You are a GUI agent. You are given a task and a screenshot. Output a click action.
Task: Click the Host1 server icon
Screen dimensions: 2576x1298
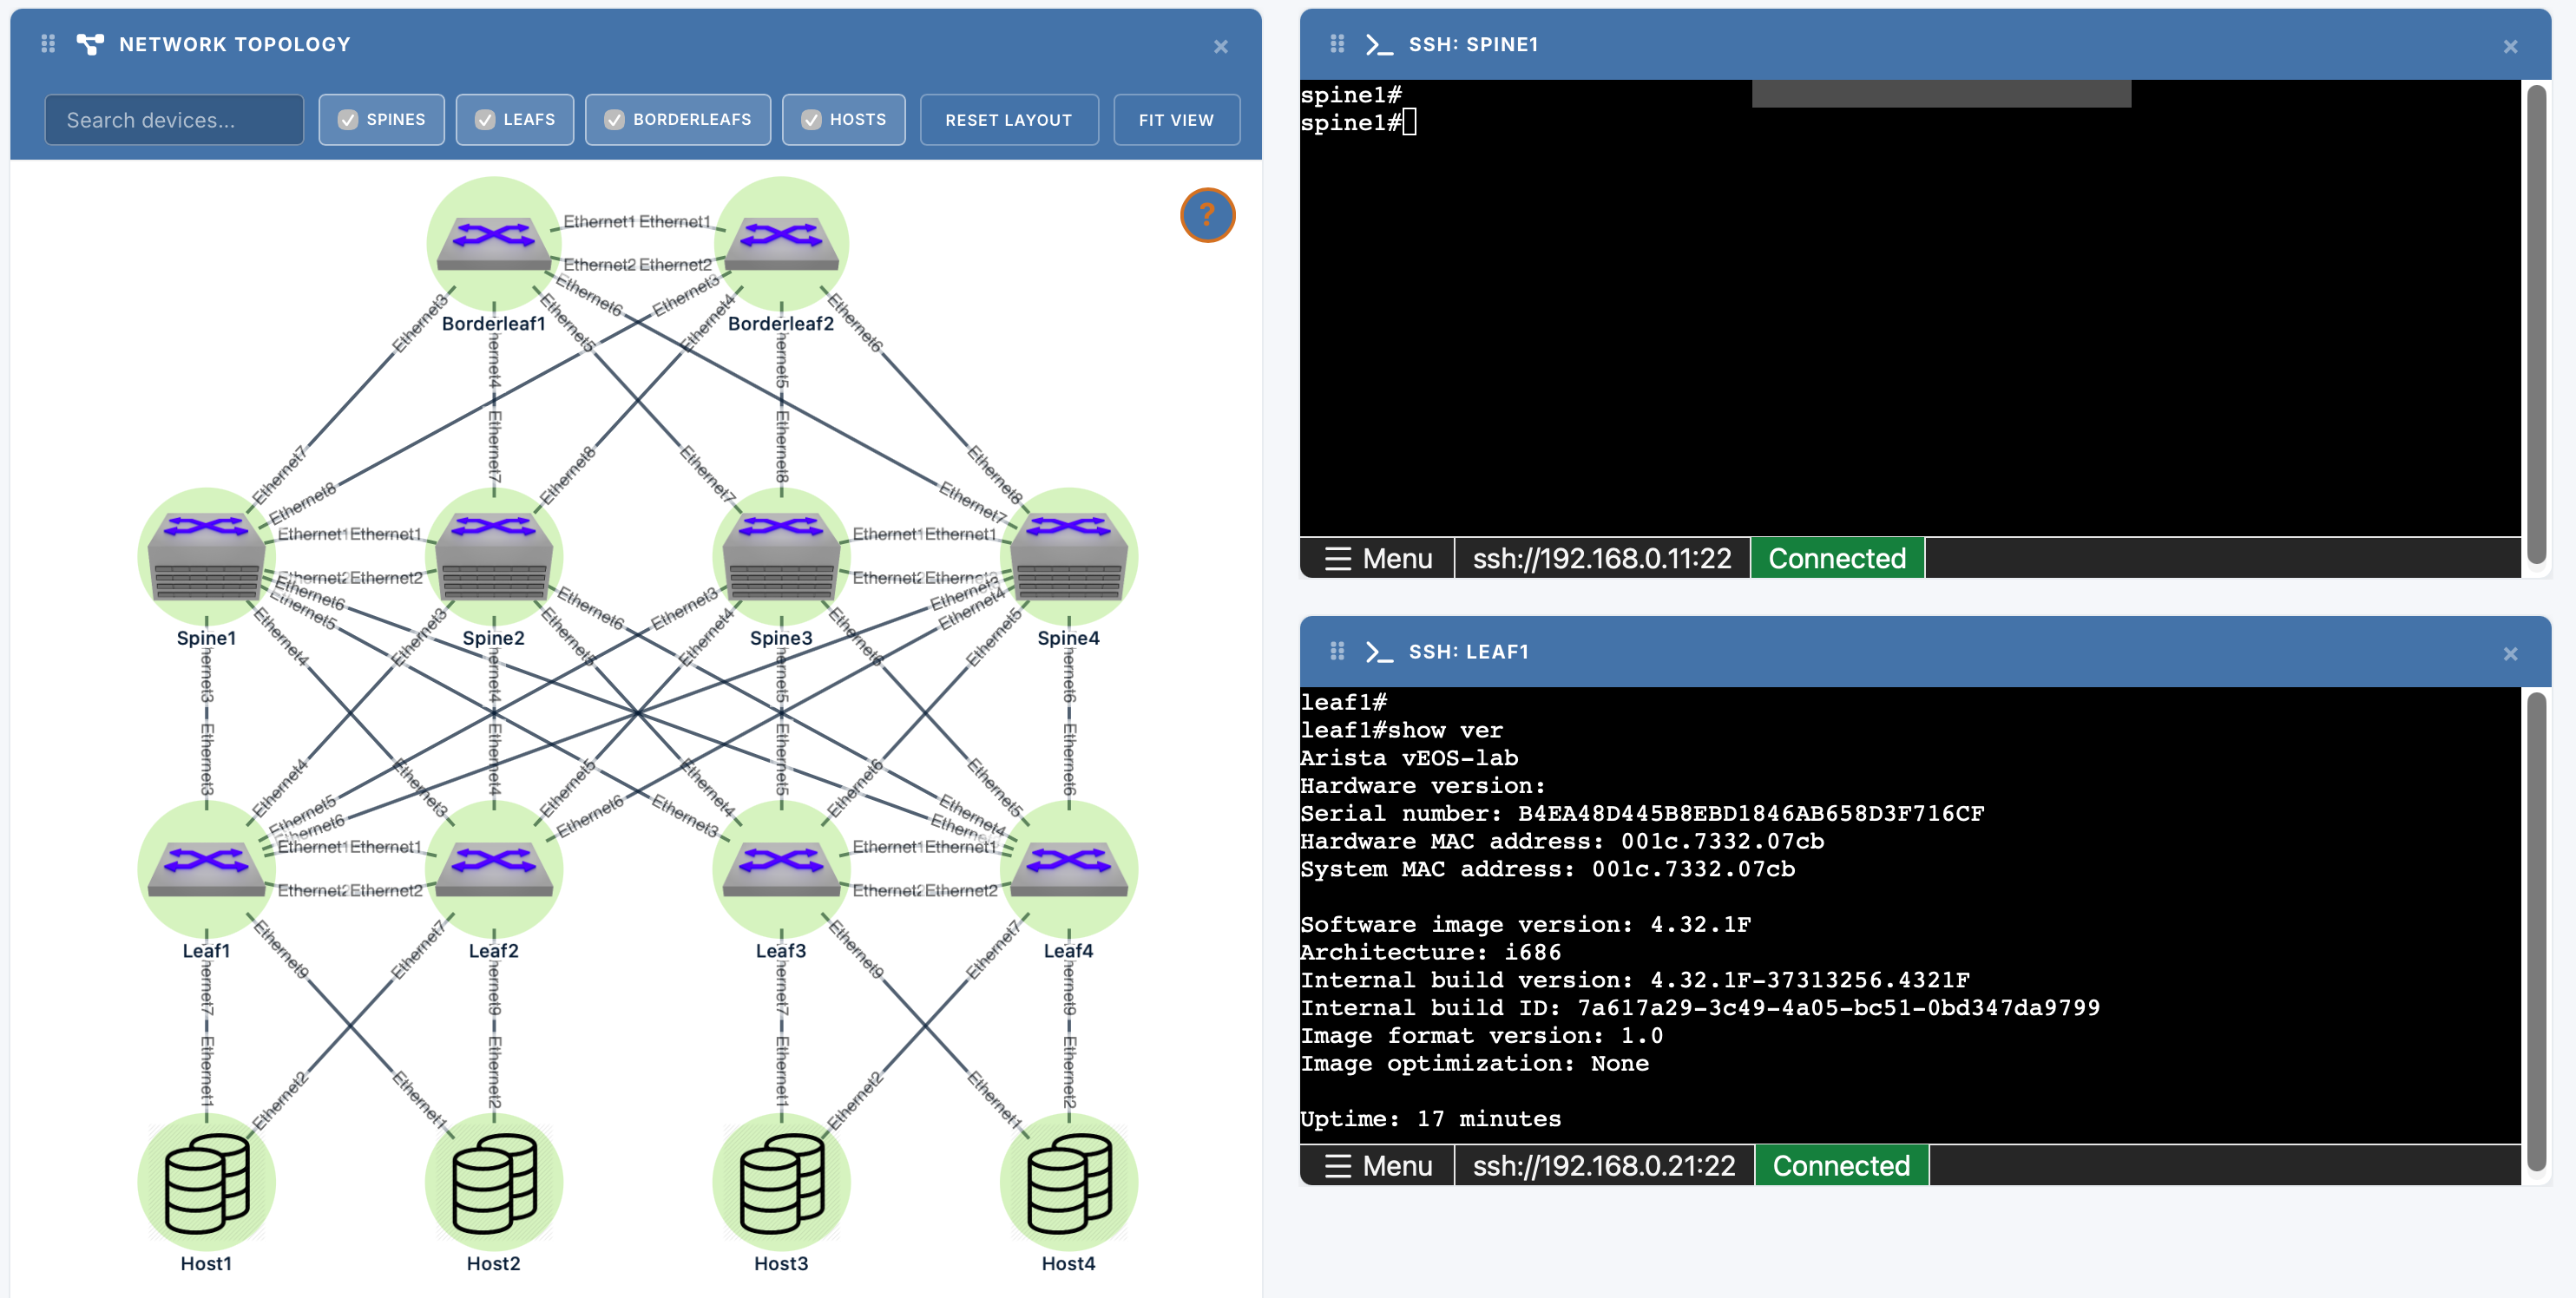coord(206,1181)
